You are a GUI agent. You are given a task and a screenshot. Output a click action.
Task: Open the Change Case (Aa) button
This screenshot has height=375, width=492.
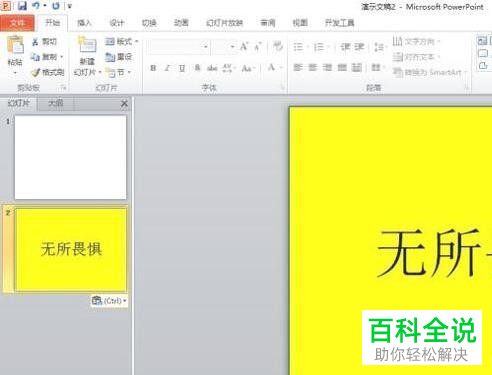pyautogui.click(x=248, y=68)
